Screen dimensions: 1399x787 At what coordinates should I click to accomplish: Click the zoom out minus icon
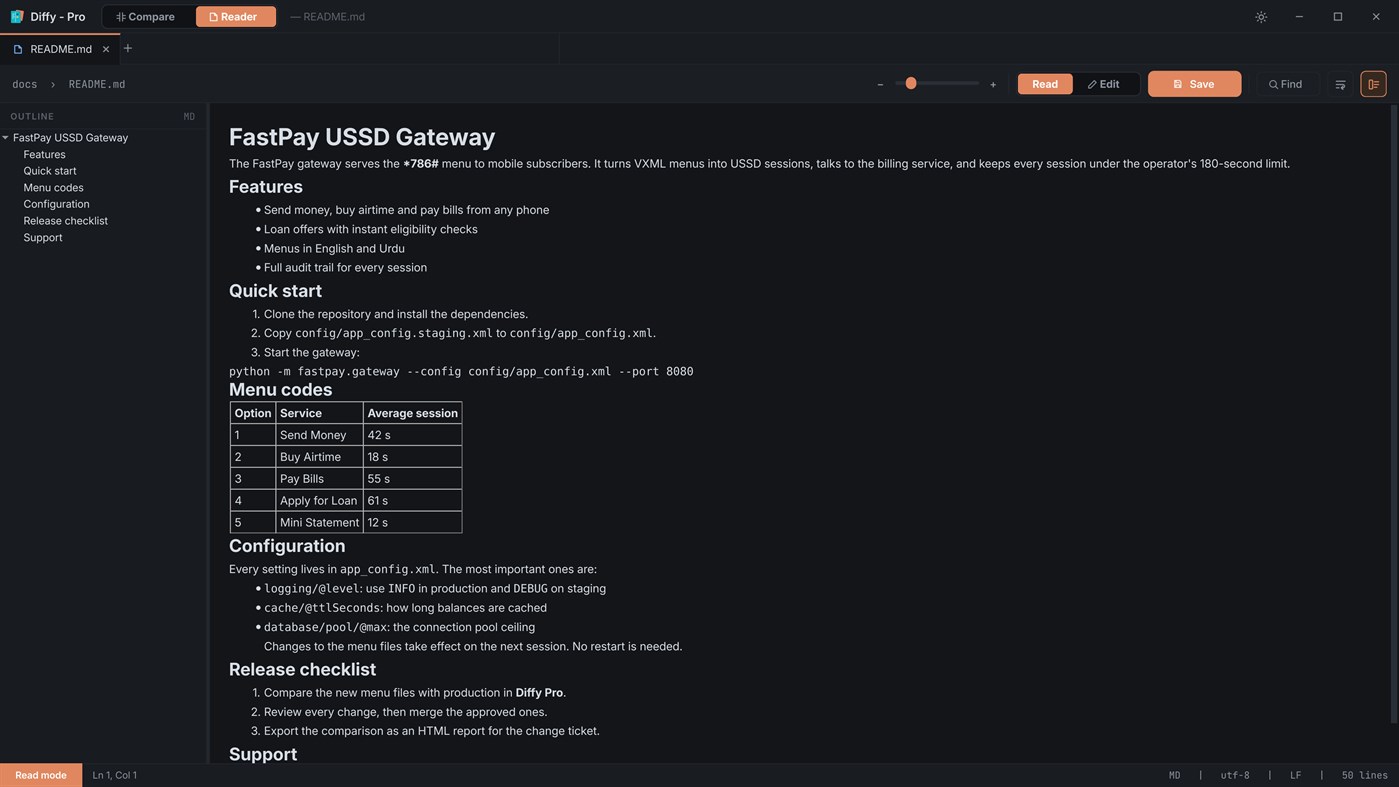(x=880, y=85)
